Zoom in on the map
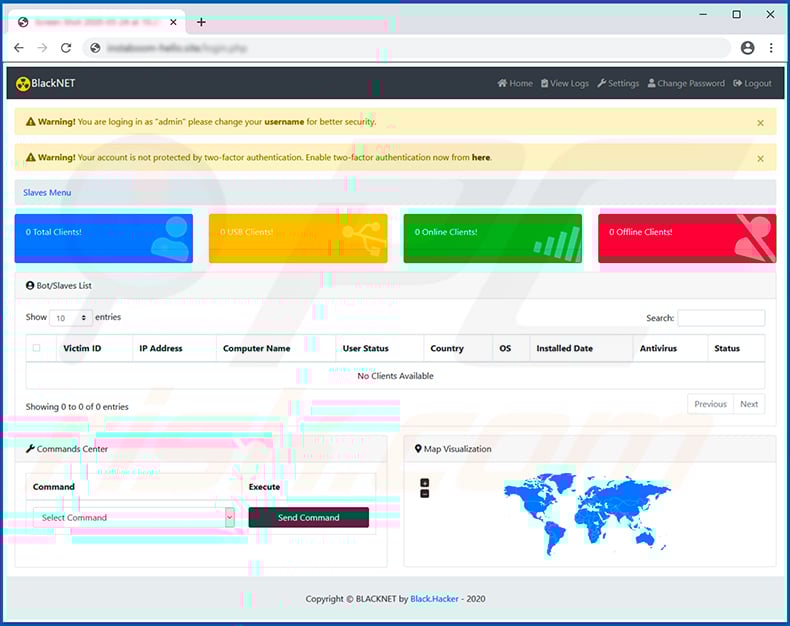 pos(425,483)
